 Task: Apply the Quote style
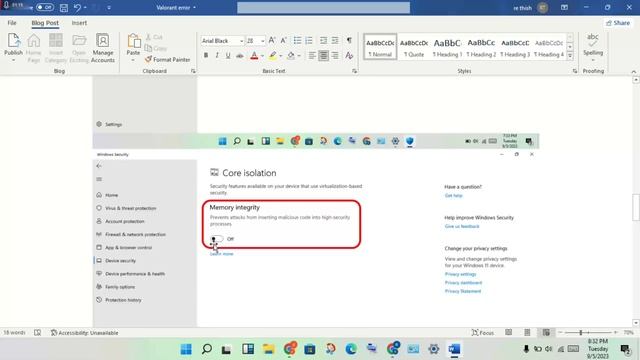(414, 47)
